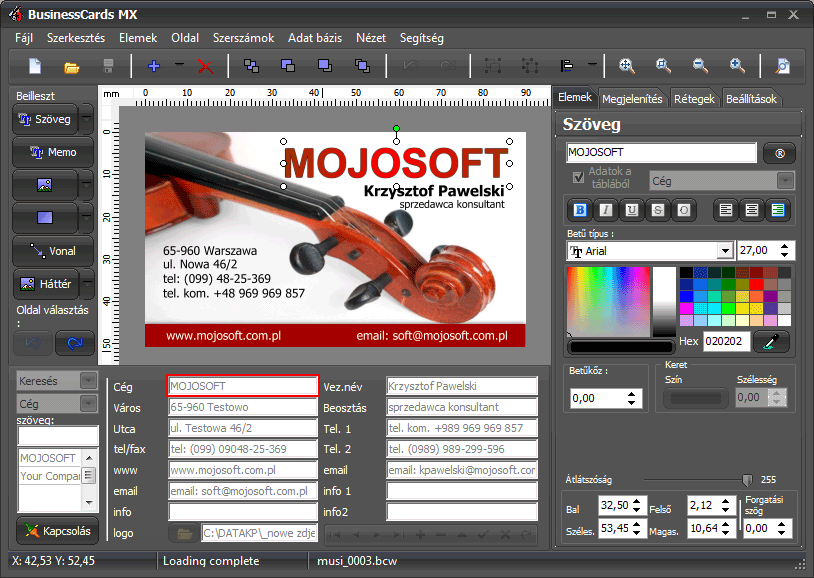The width and height of the screenshot is (814, 578).
Task: Switch to the Rétegek tab
Action: 694,99
